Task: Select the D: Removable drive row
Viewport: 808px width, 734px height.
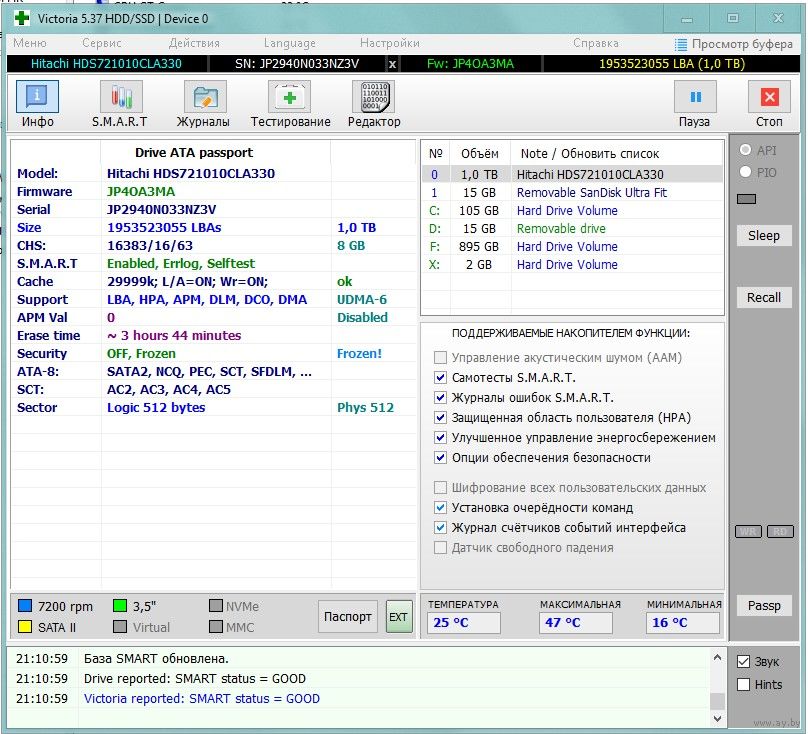Action: click(x=573, y=228)
